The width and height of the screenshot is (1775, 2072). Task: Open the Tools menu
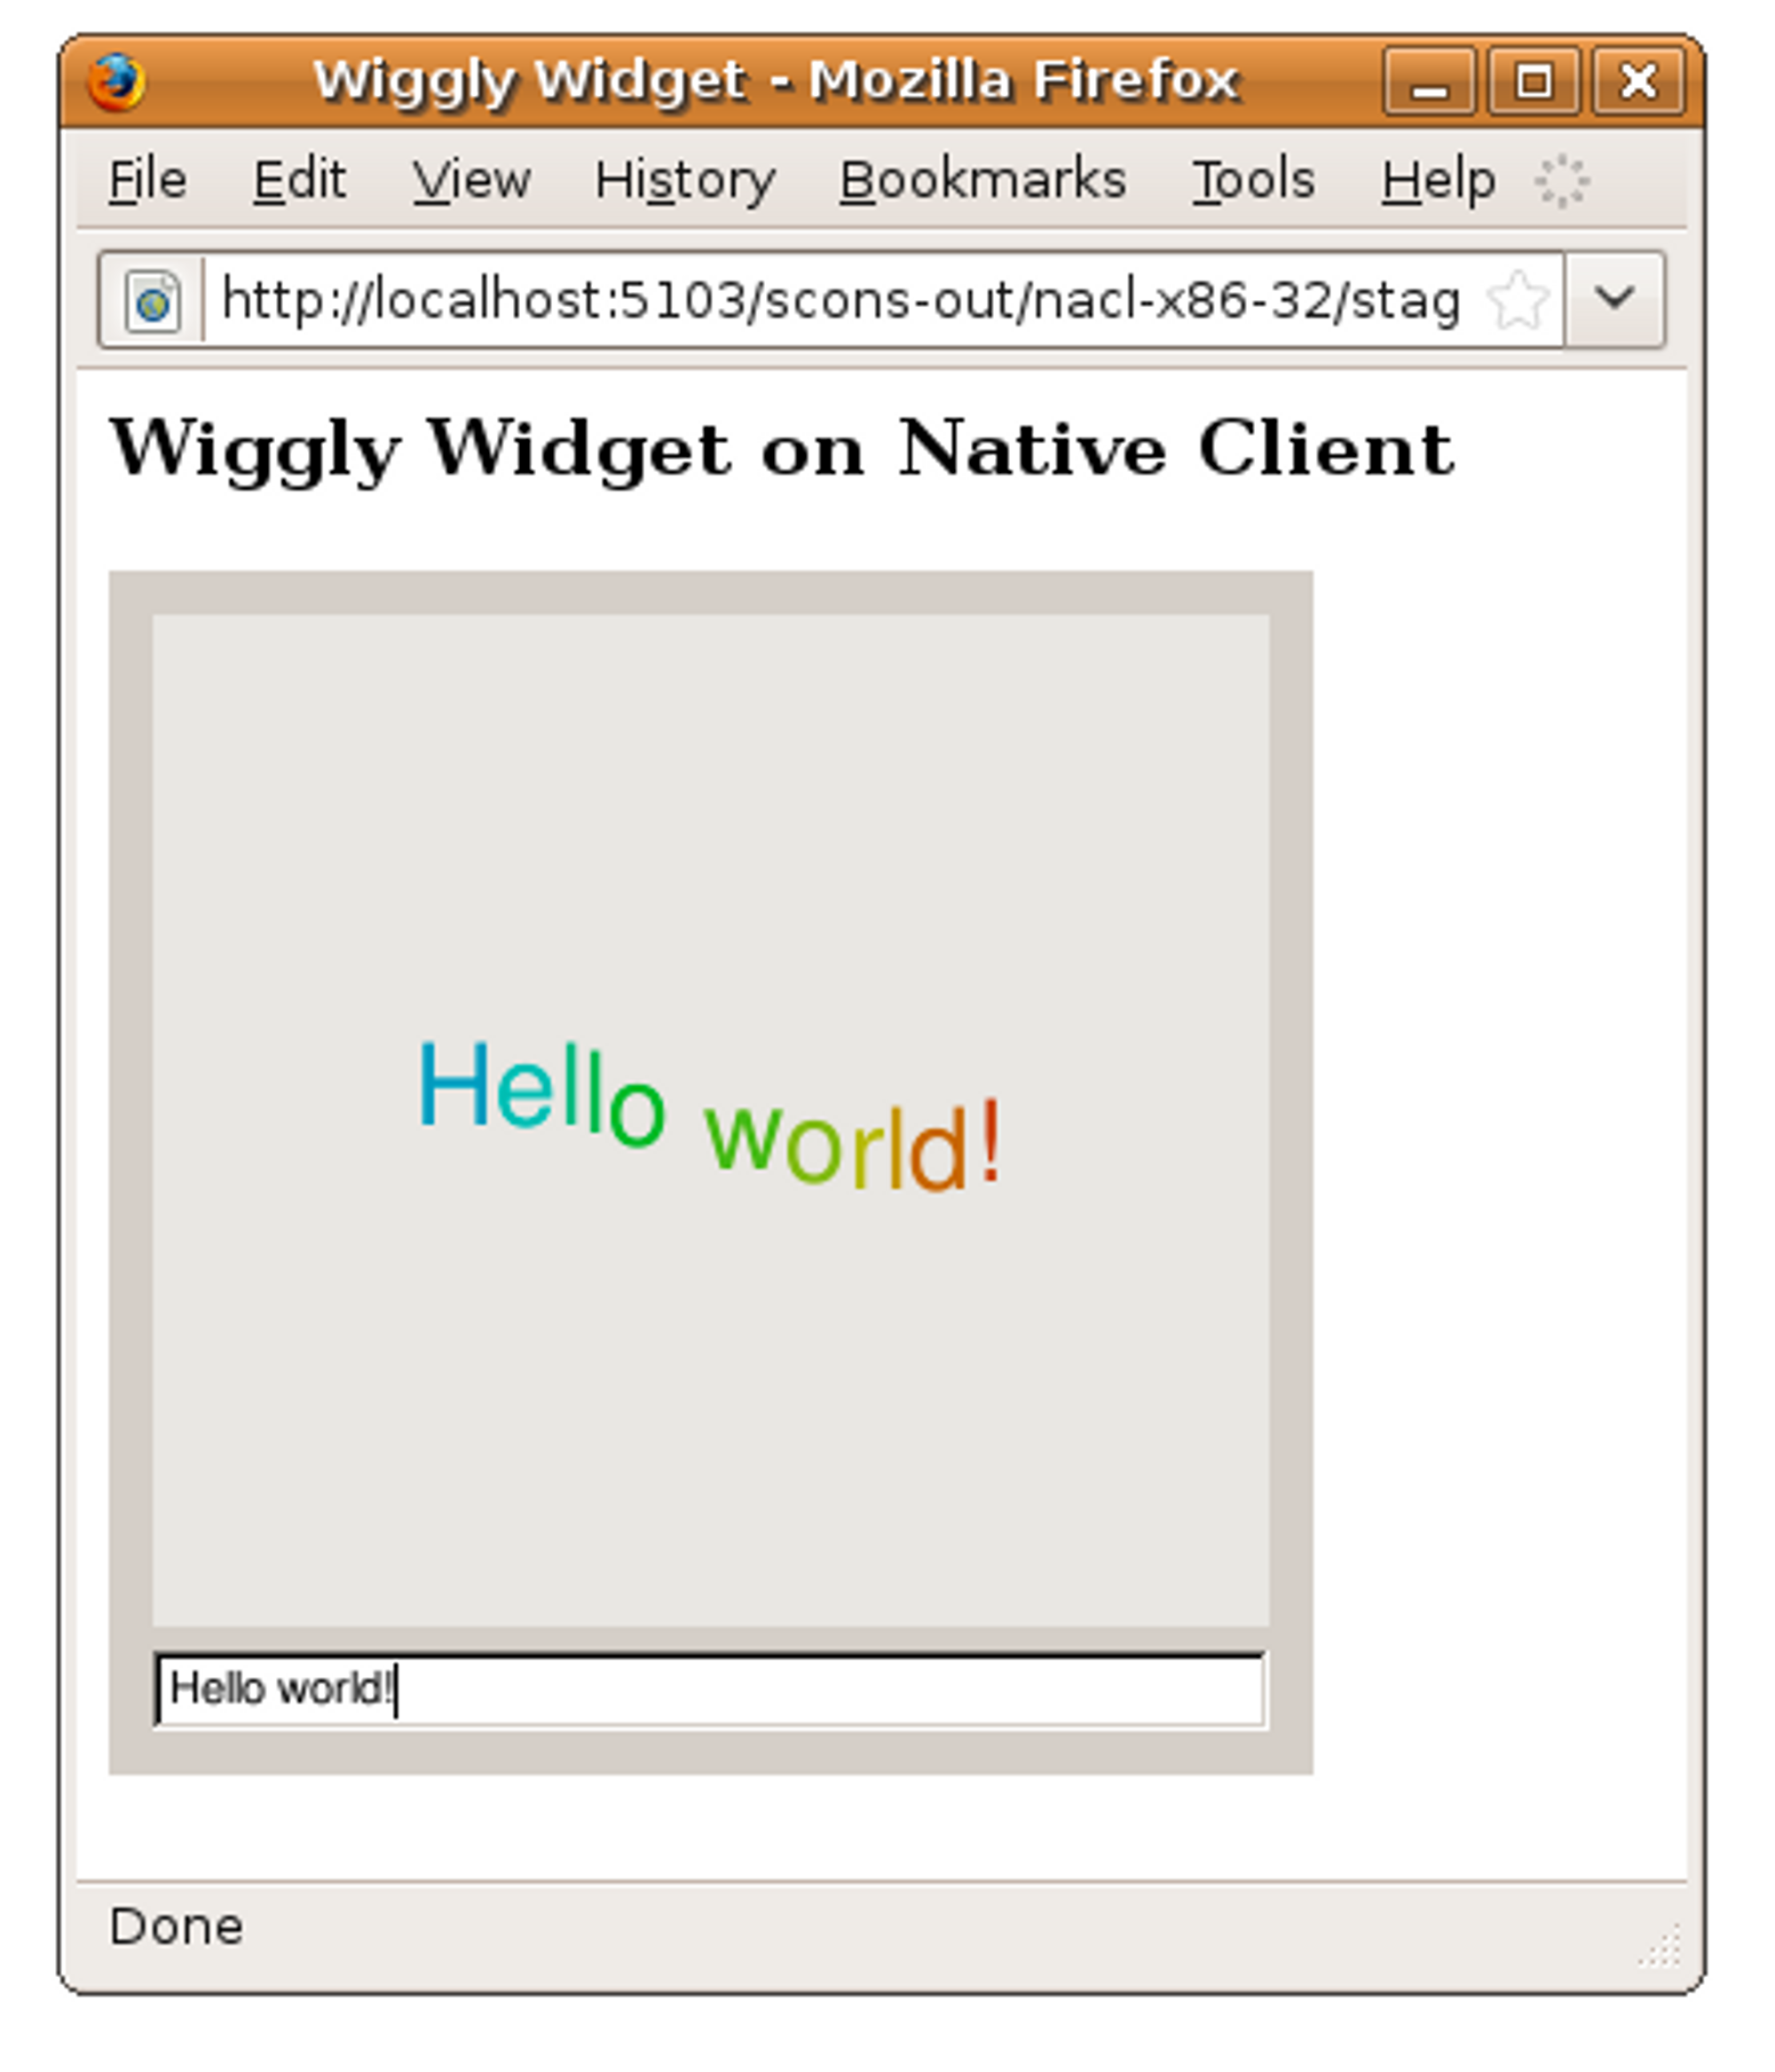click(x=1253, y=181)
